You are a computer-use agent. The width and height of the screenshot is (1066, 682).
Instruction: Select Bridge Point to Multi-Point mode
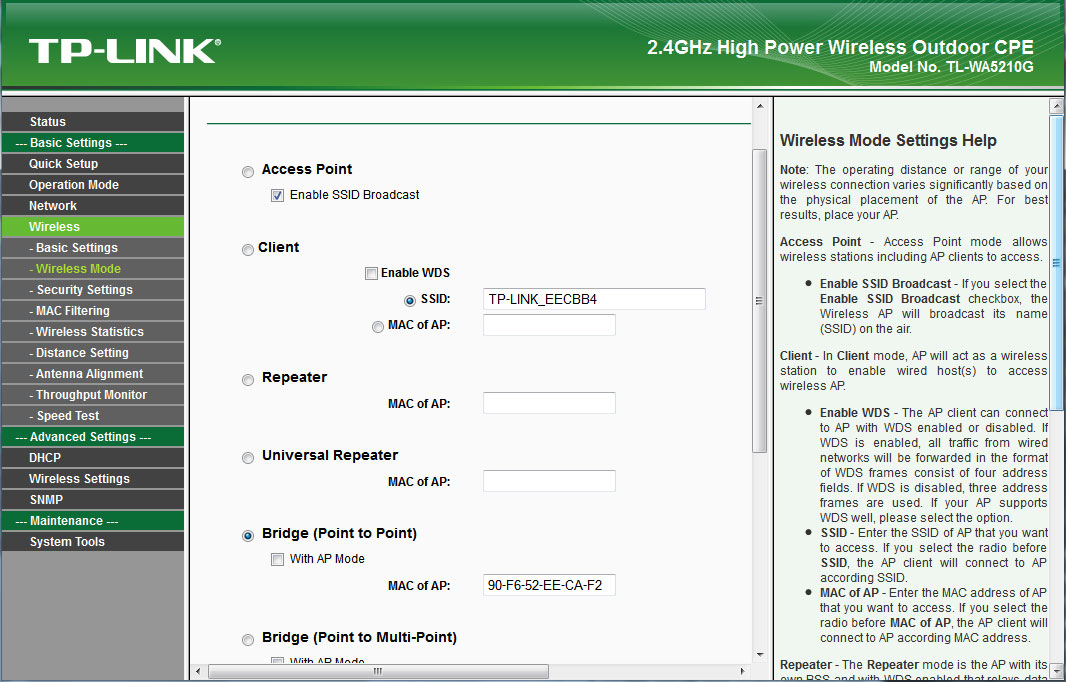[247, 639]
